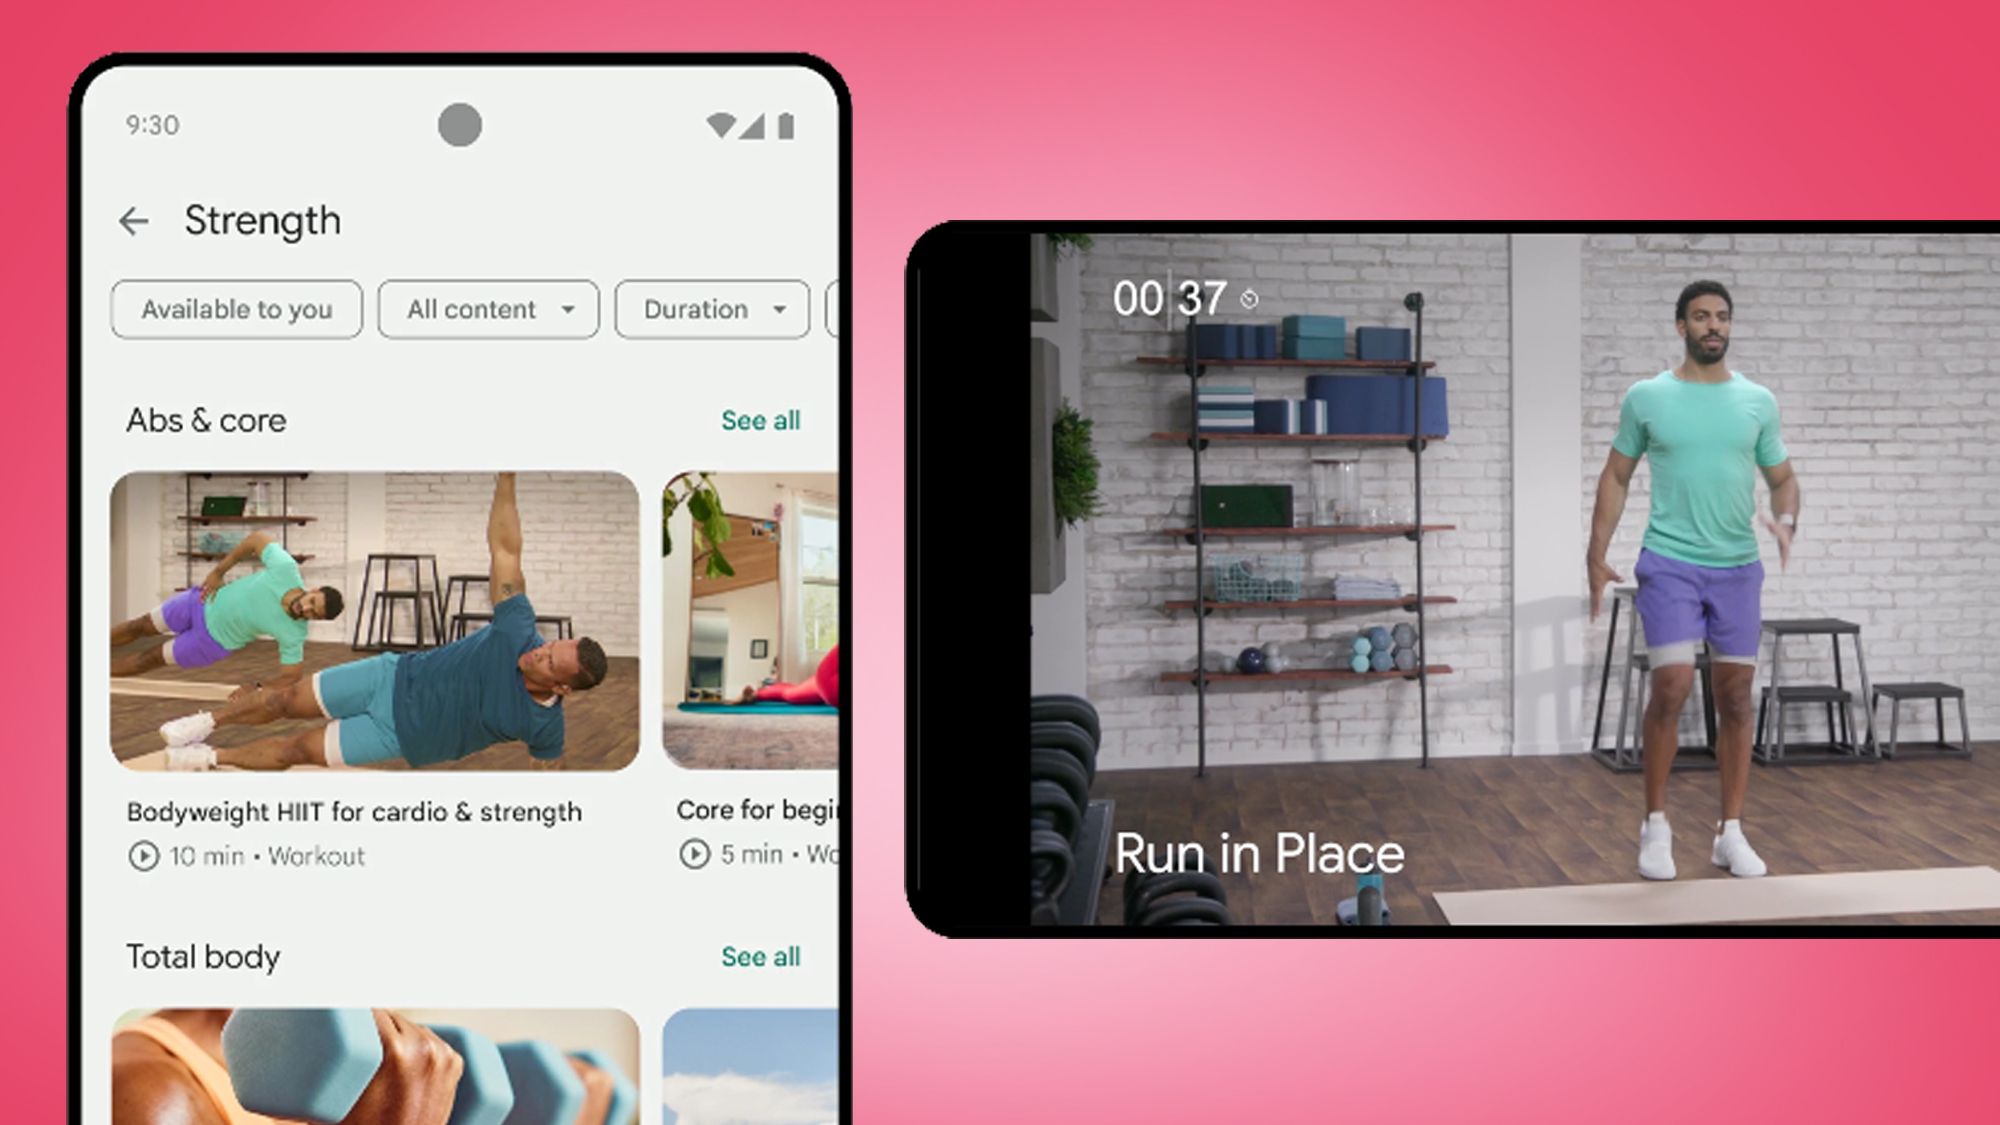Image resolution: width=2000 pixels, height=1125 pixels.
Task: Click the camera/lens icon in phone status bar
Action: pos(460,126)
